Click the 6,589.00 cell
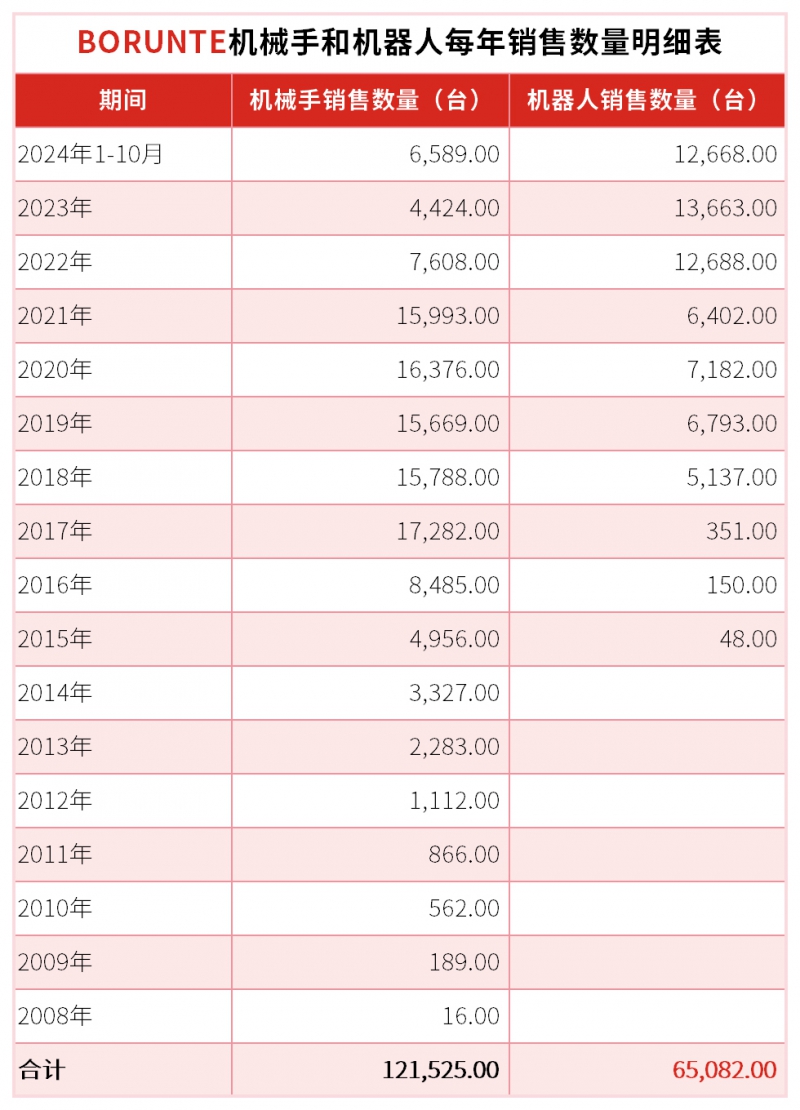The height and width of the screenshot is (1110, 800). point(454,154)
